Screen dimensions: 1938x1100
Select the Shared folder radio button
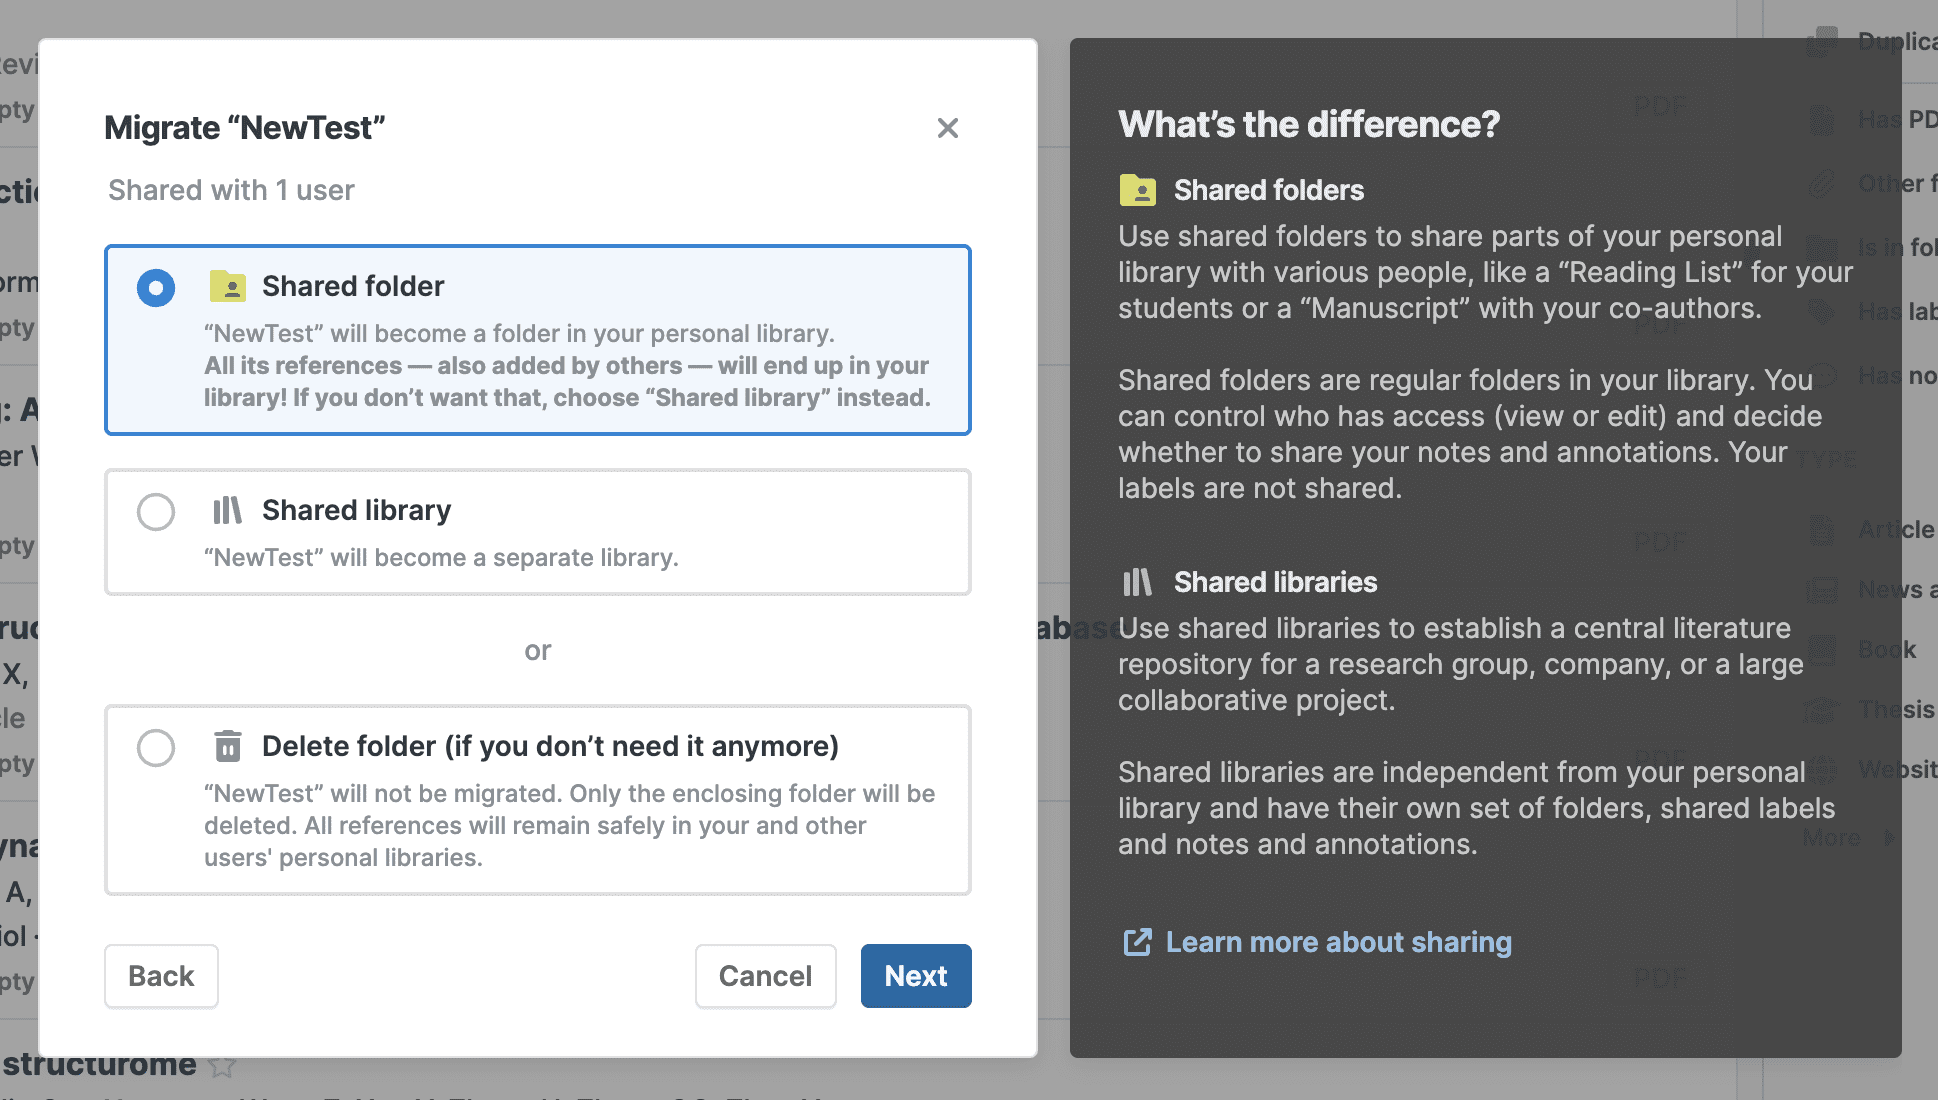(x=156, y=288)
